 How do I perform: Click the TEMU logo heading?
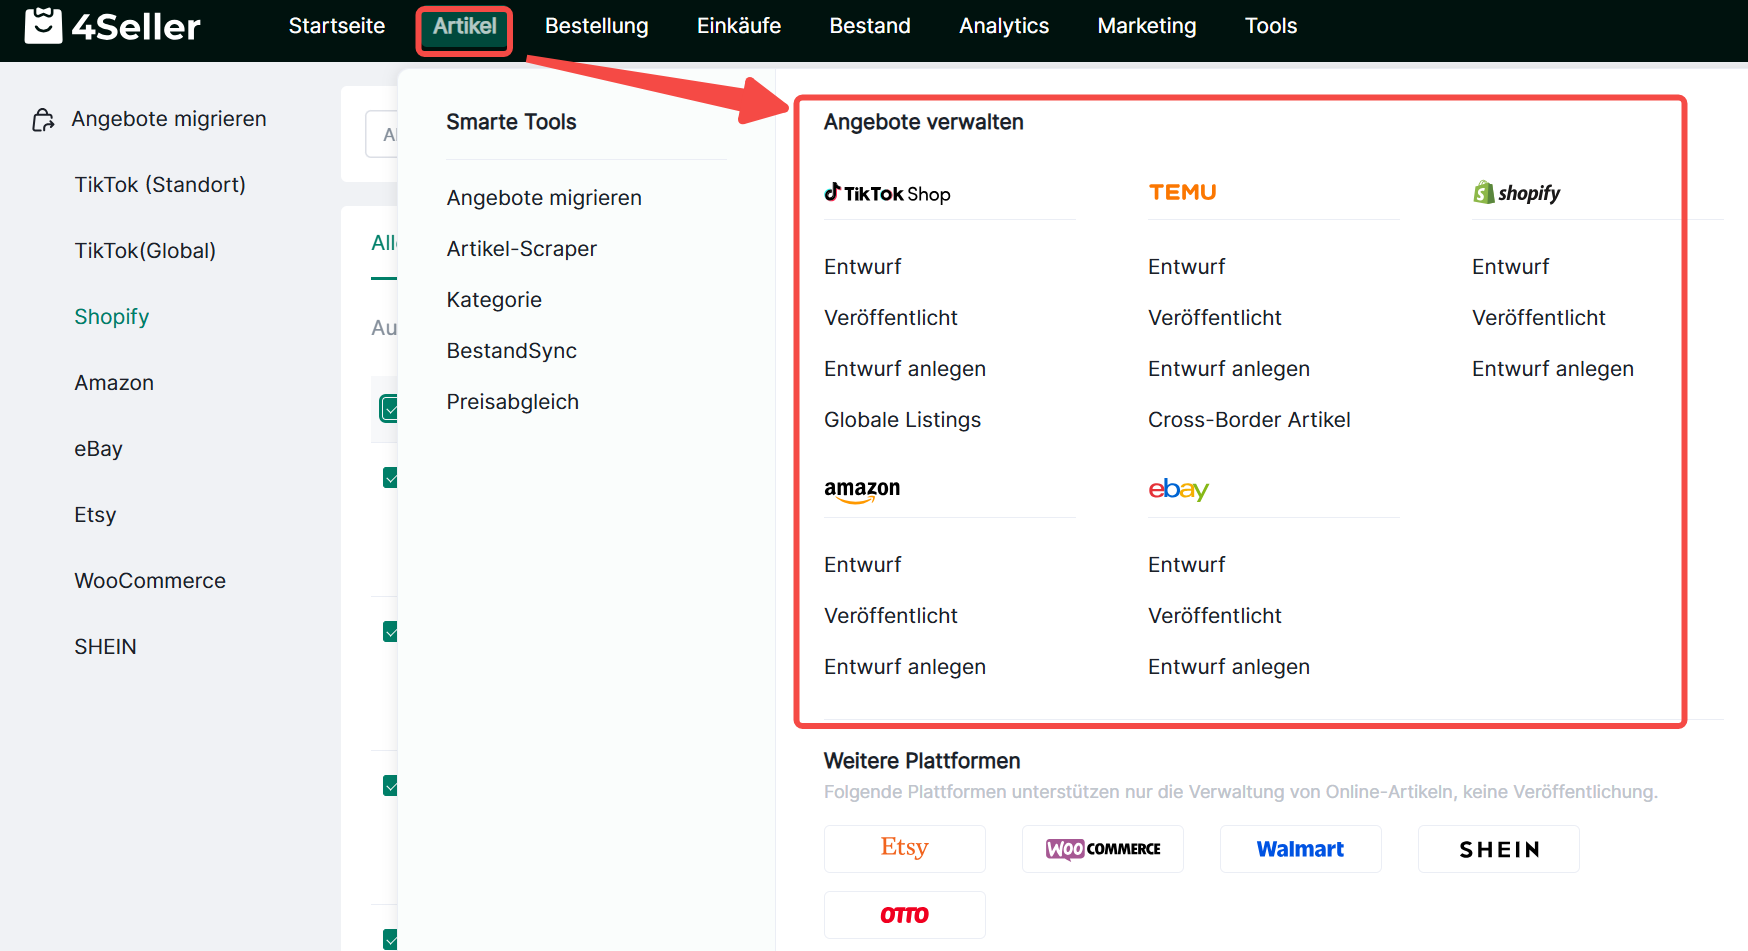click(x=1182, y=192)
